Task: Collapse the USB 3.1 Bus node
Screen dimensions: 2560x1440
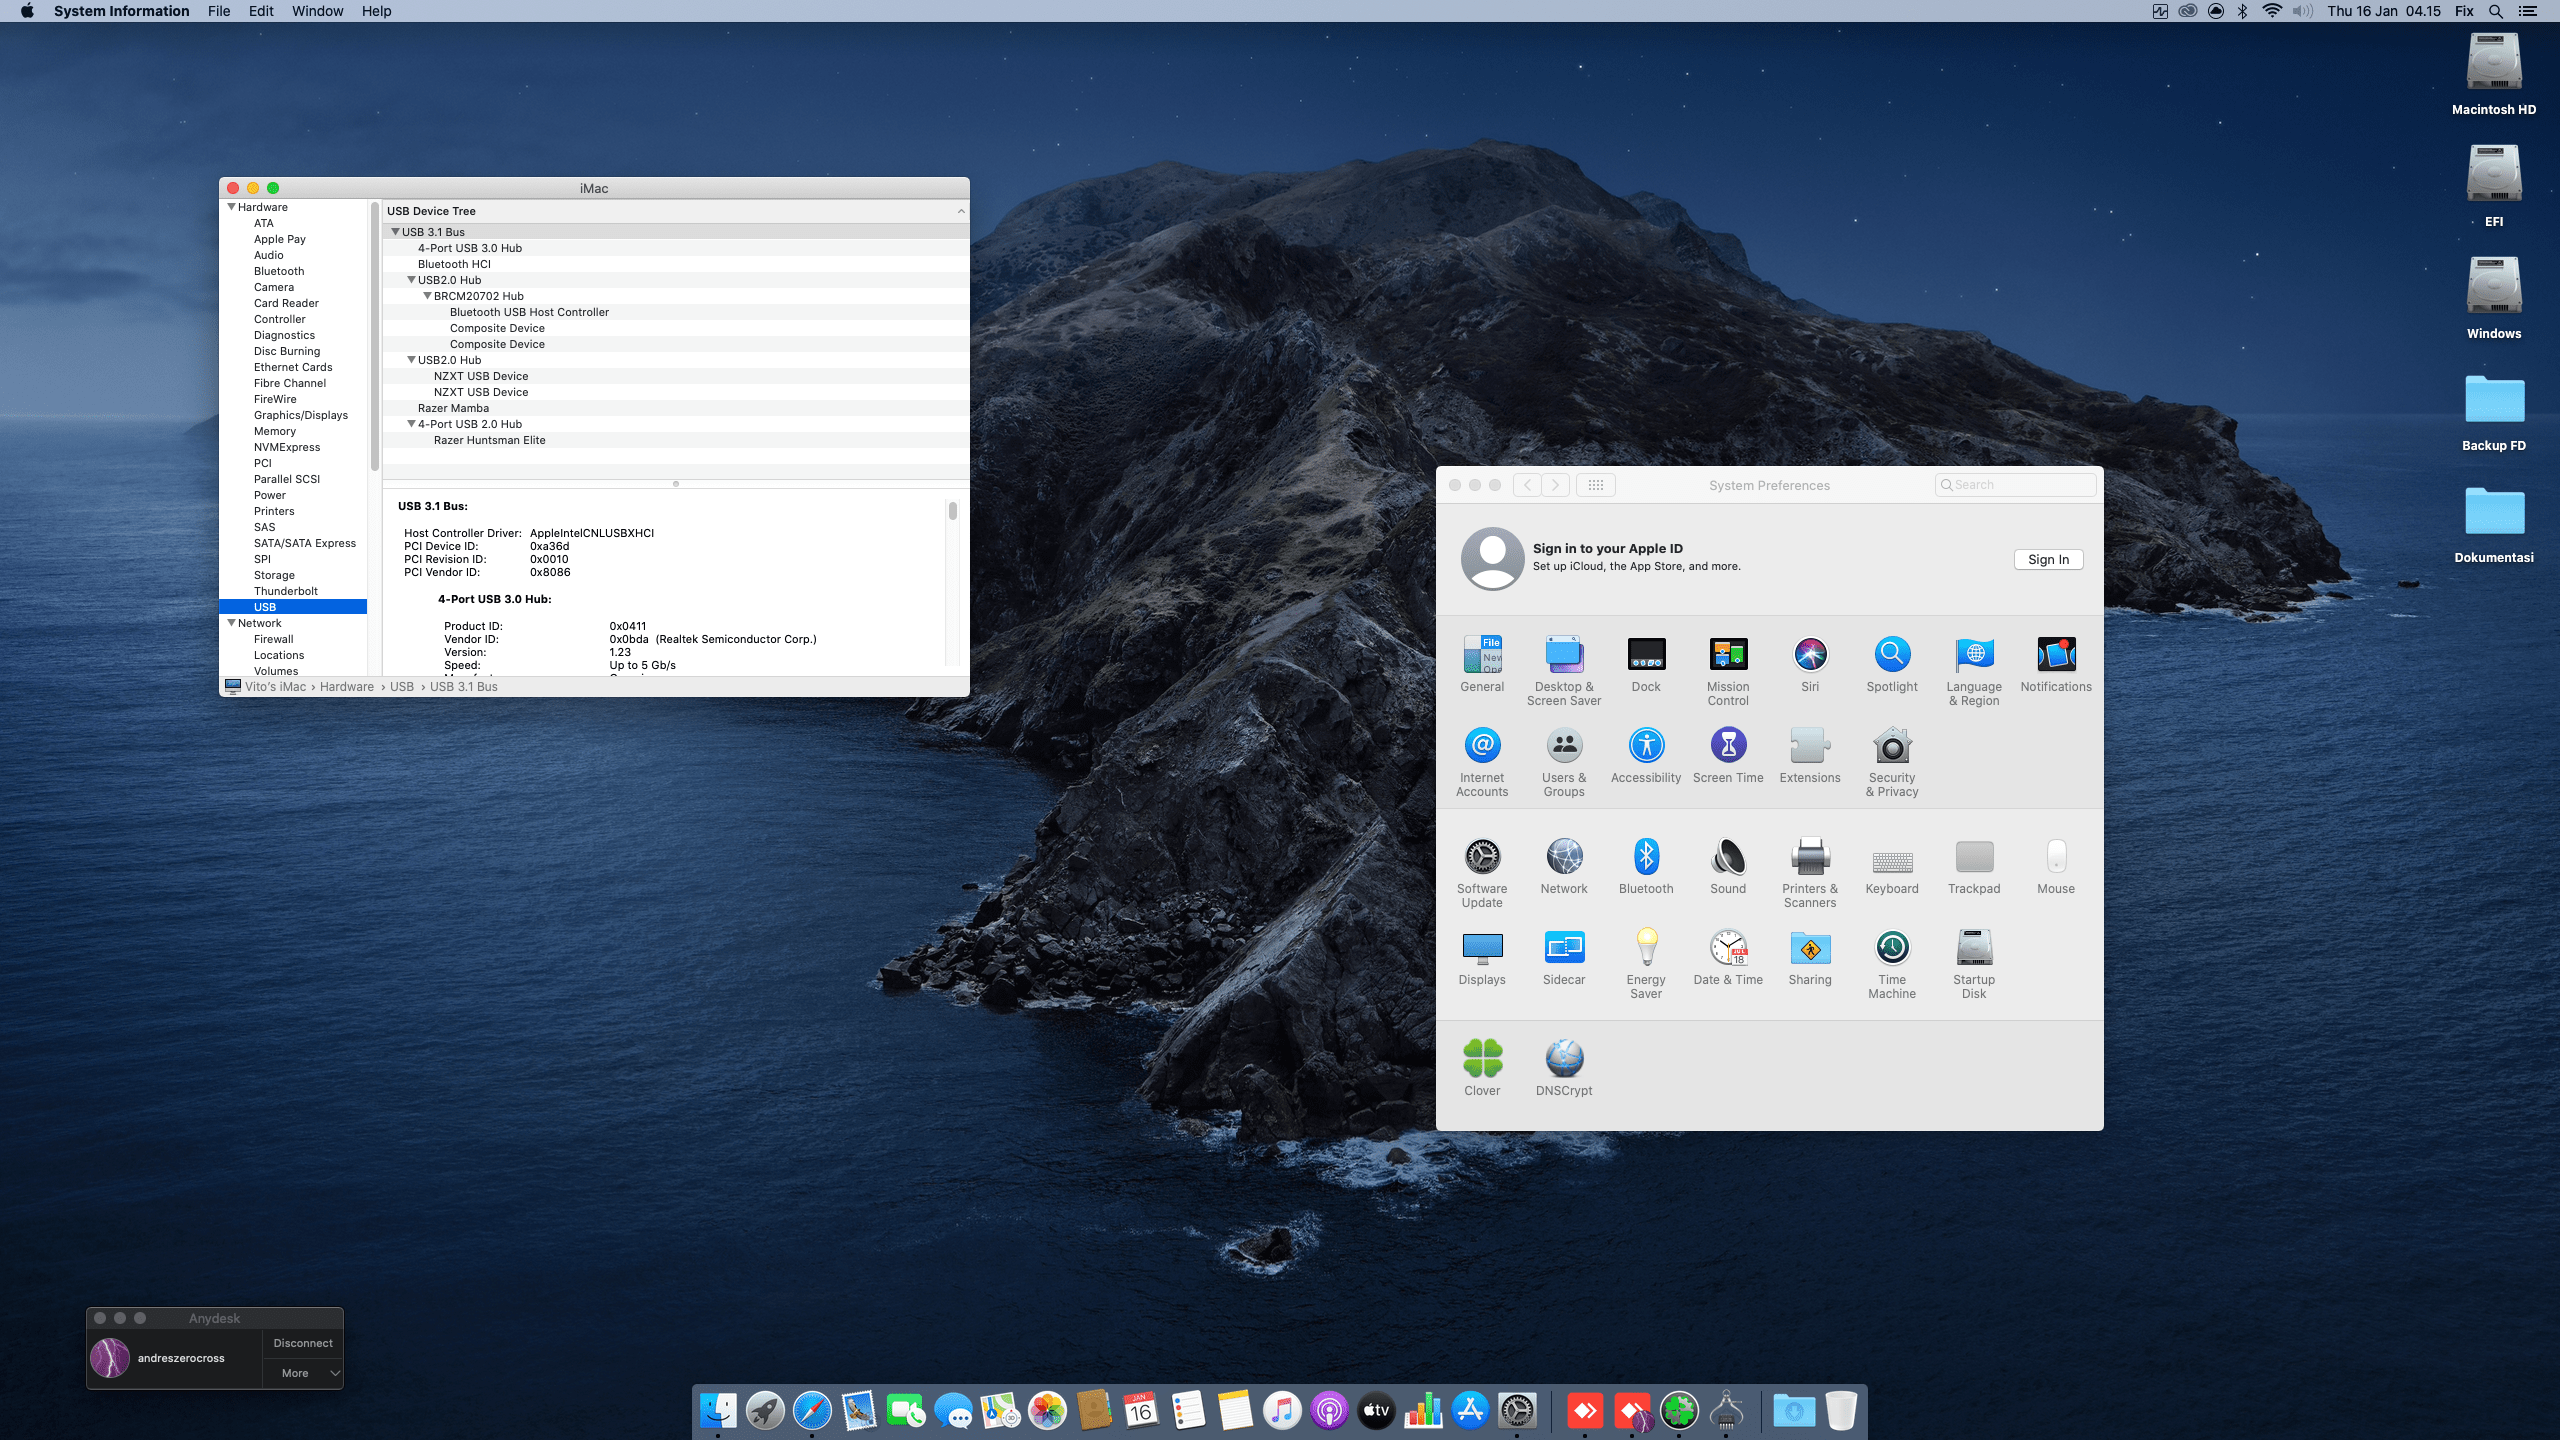Action: click(395, 232)
